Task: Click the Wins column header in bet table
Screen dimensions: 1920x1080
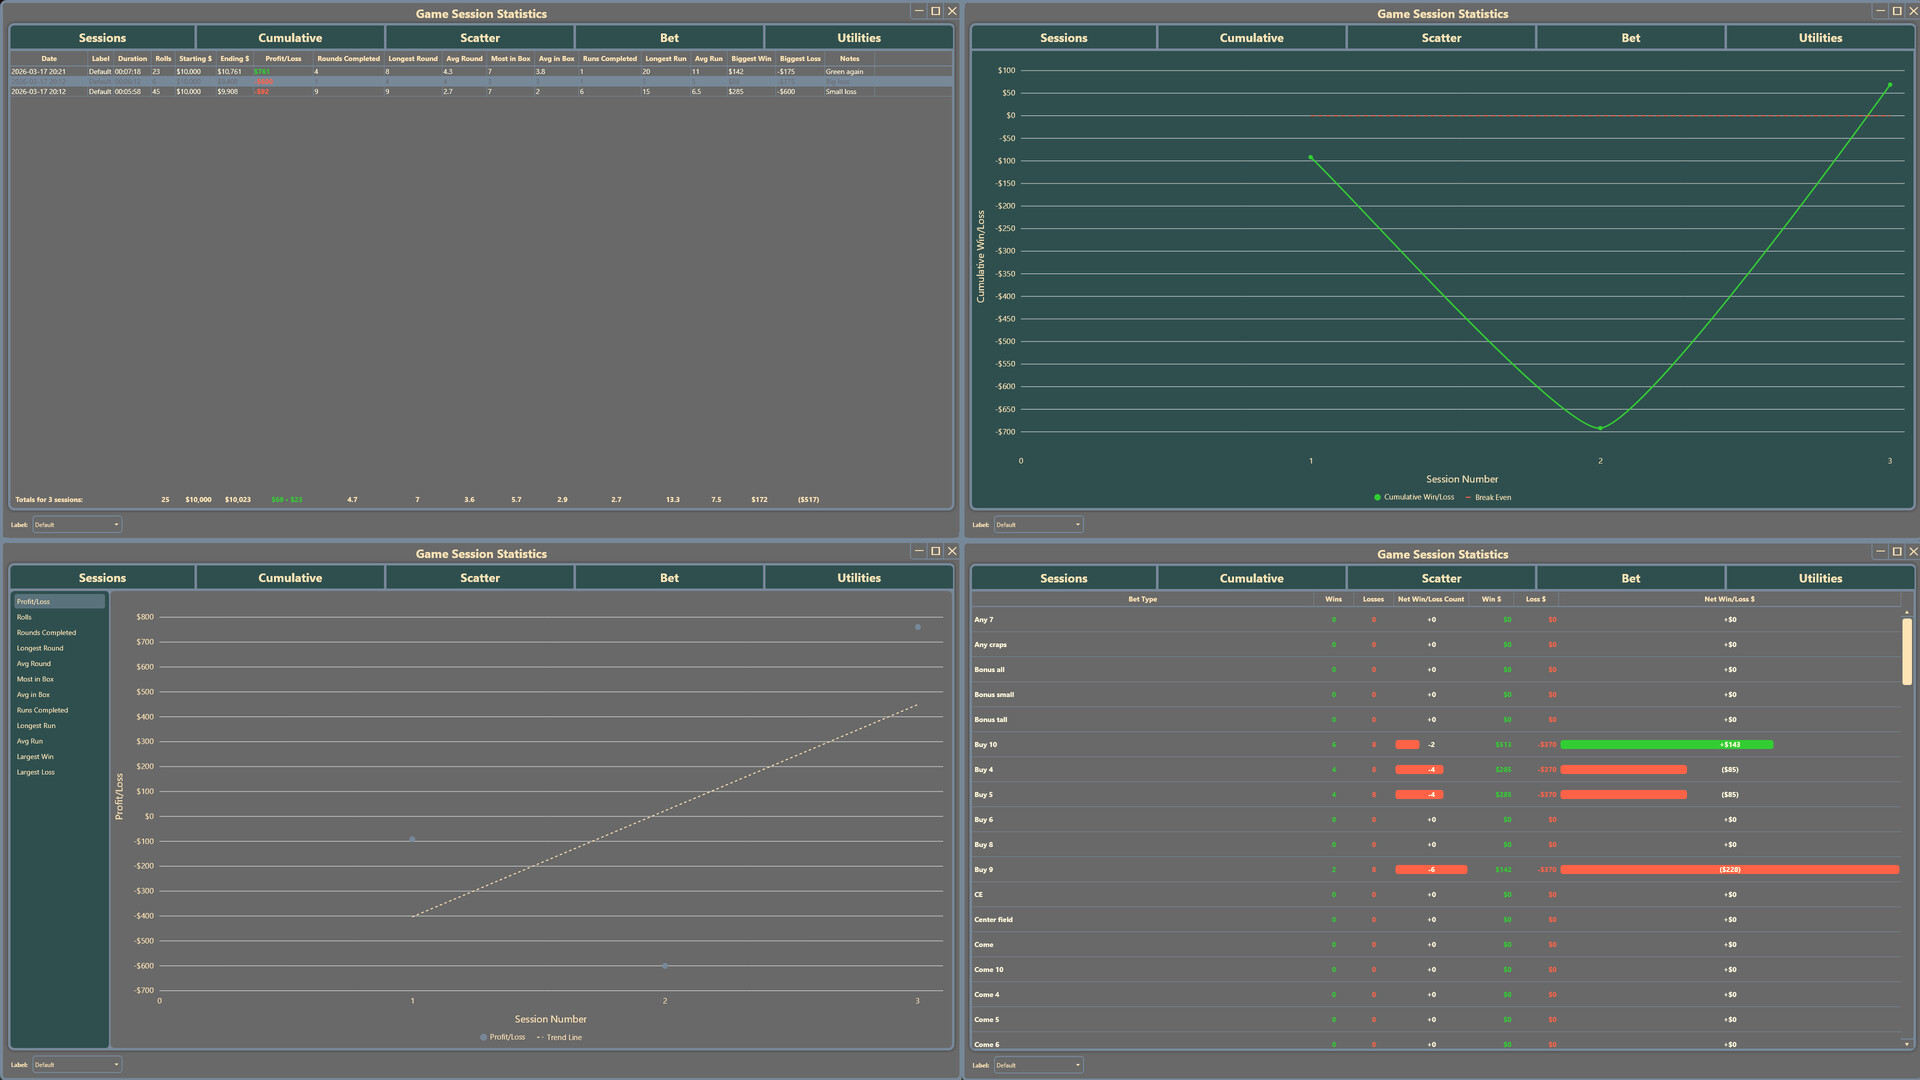Action: pos(1333,599)
